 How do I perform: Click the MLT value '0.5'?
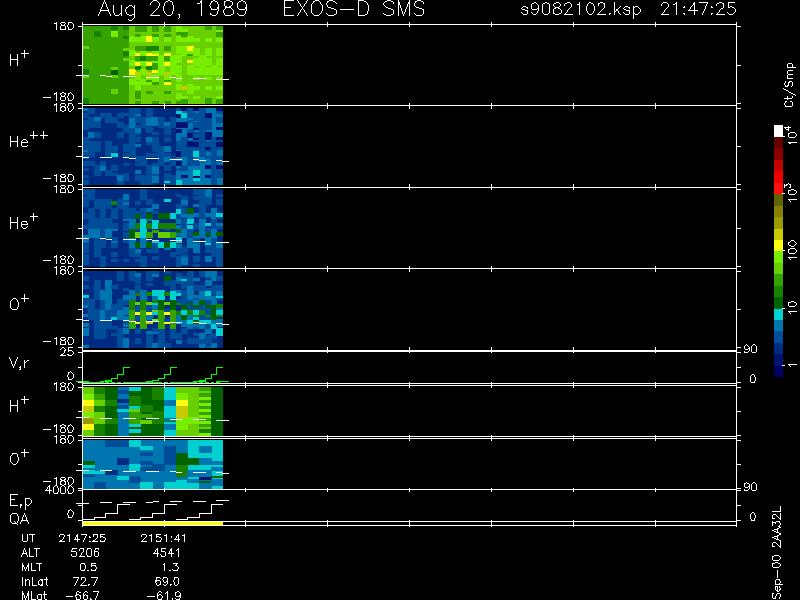point(88,567)
